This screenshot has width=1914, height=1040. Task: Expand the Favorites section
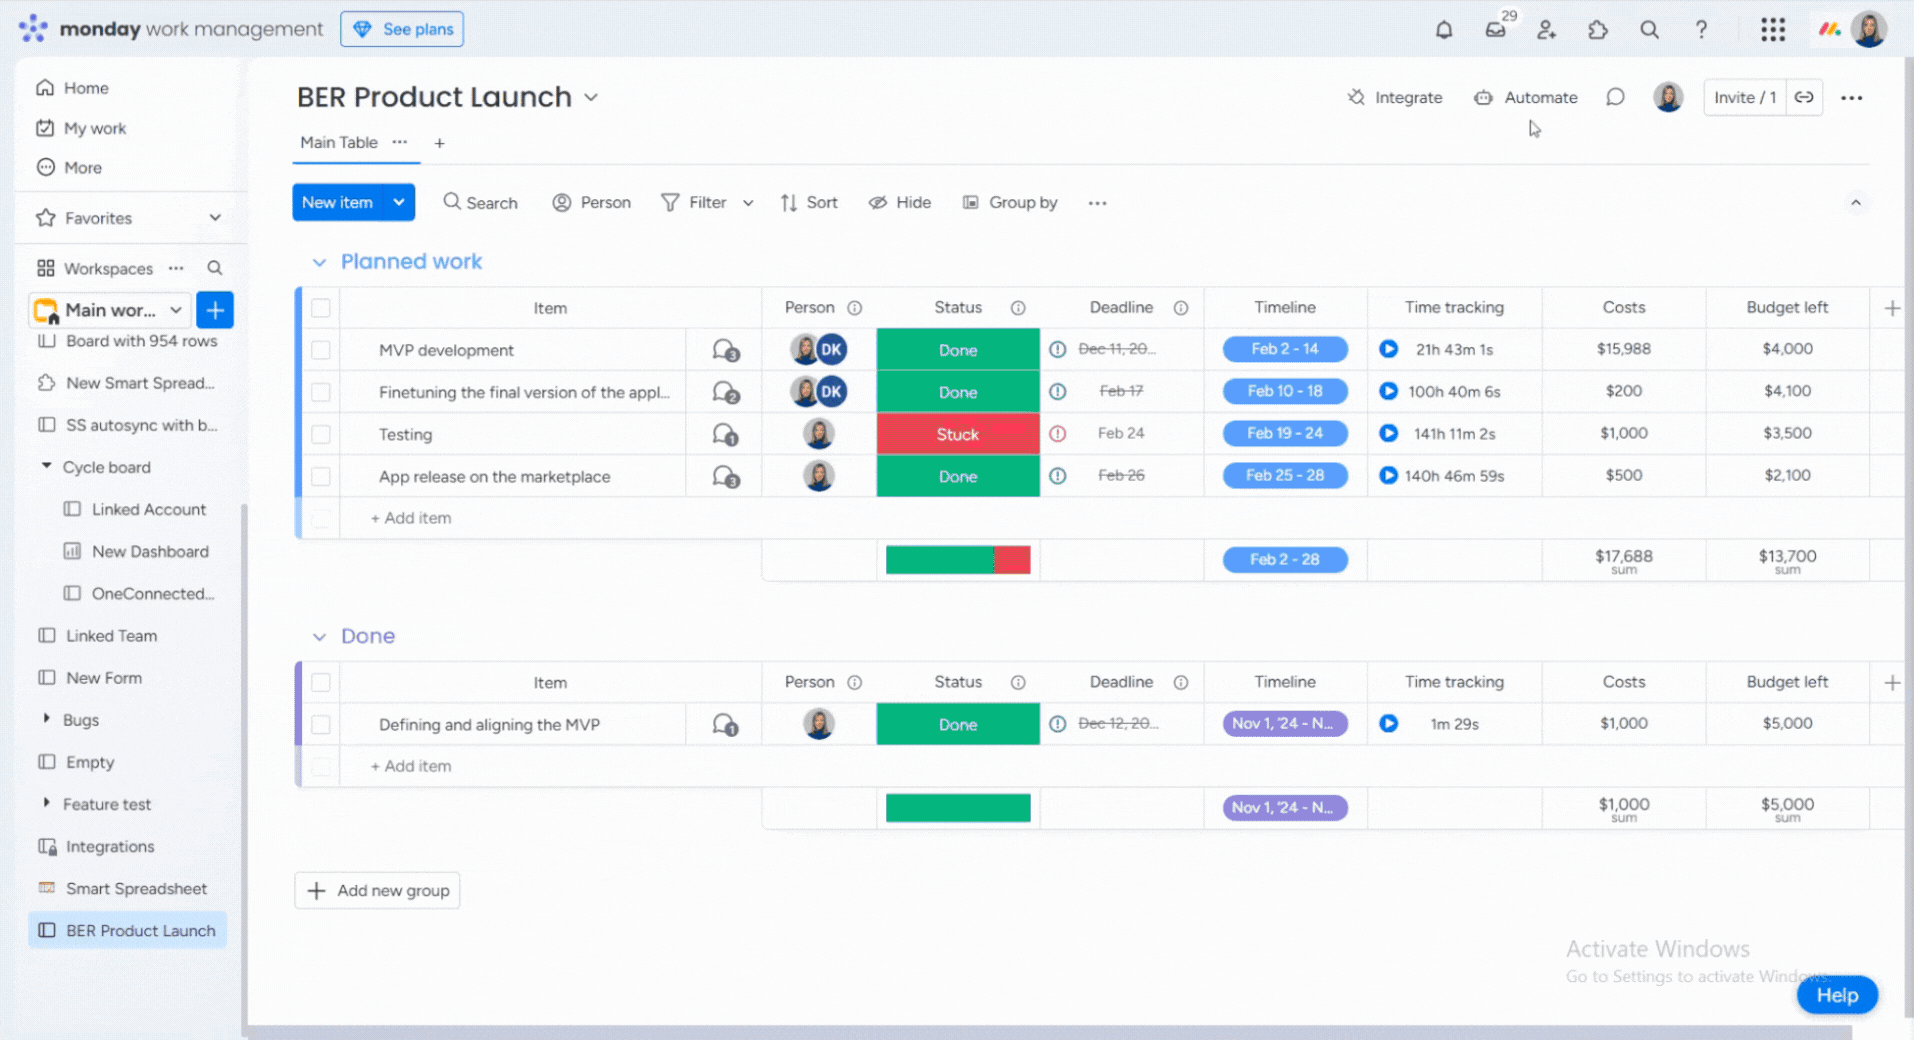click(215, 218)
